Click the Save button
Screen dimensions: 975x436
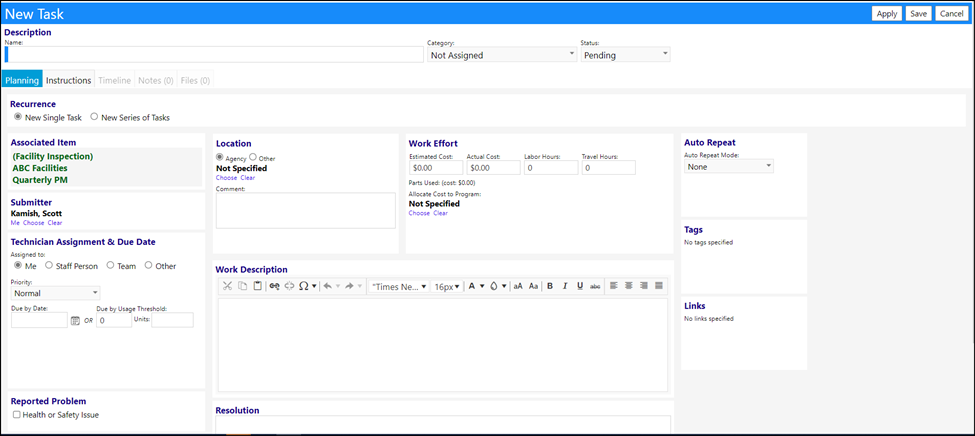918,14
